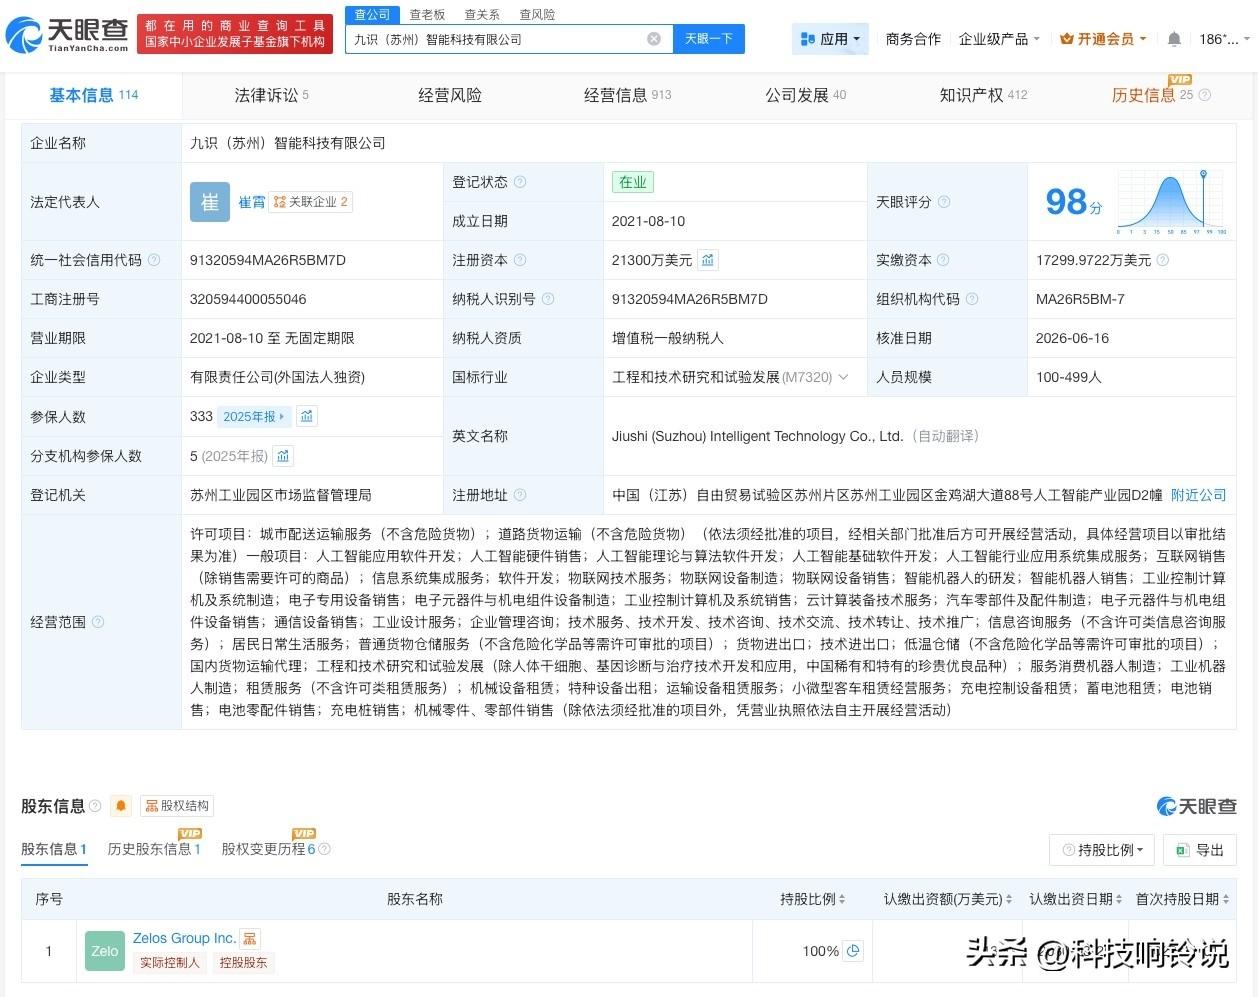The height and width of the screenshot is (997, 1258).
Task: Open the chart icon next to 参保人数
Action: [x=307, y=416]
